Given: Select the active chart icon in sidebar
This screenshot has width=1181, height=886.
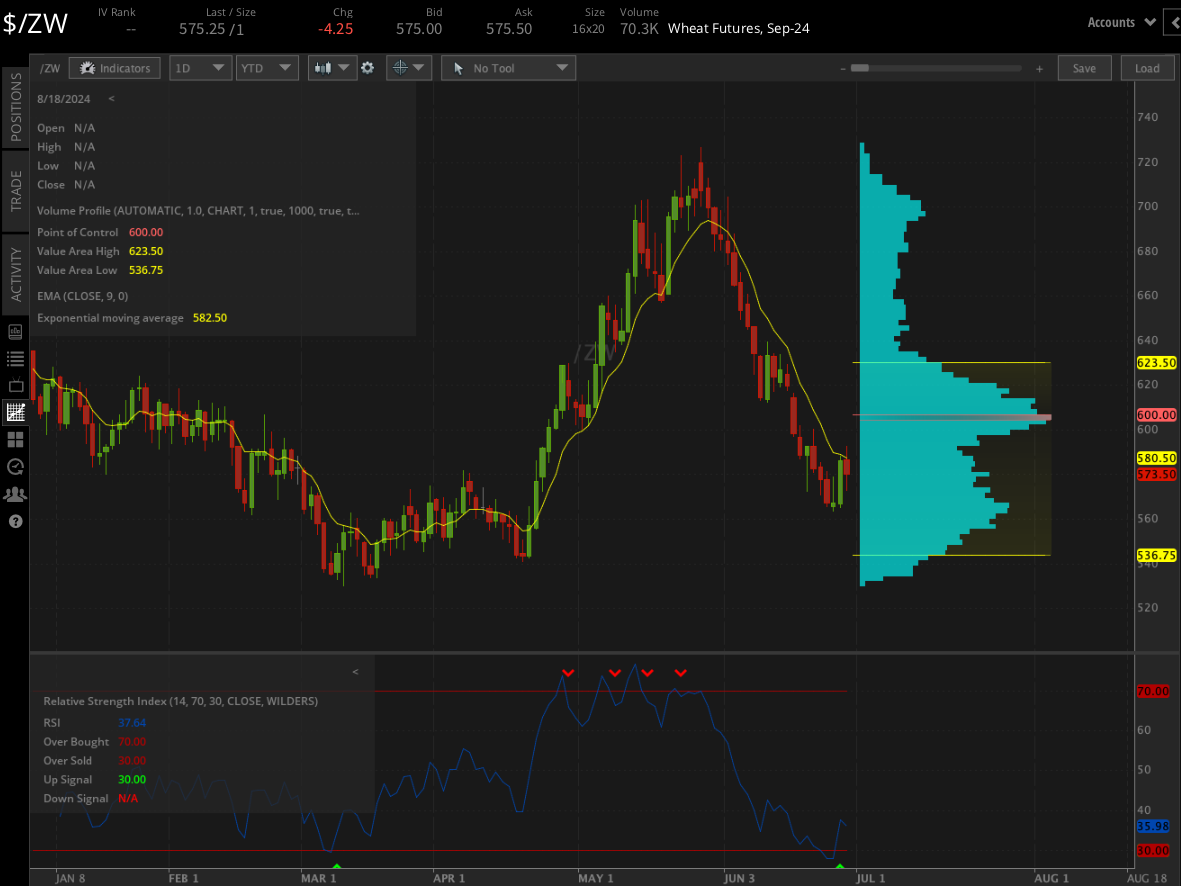Looking at the screenshot, I should tap(15, 412).
